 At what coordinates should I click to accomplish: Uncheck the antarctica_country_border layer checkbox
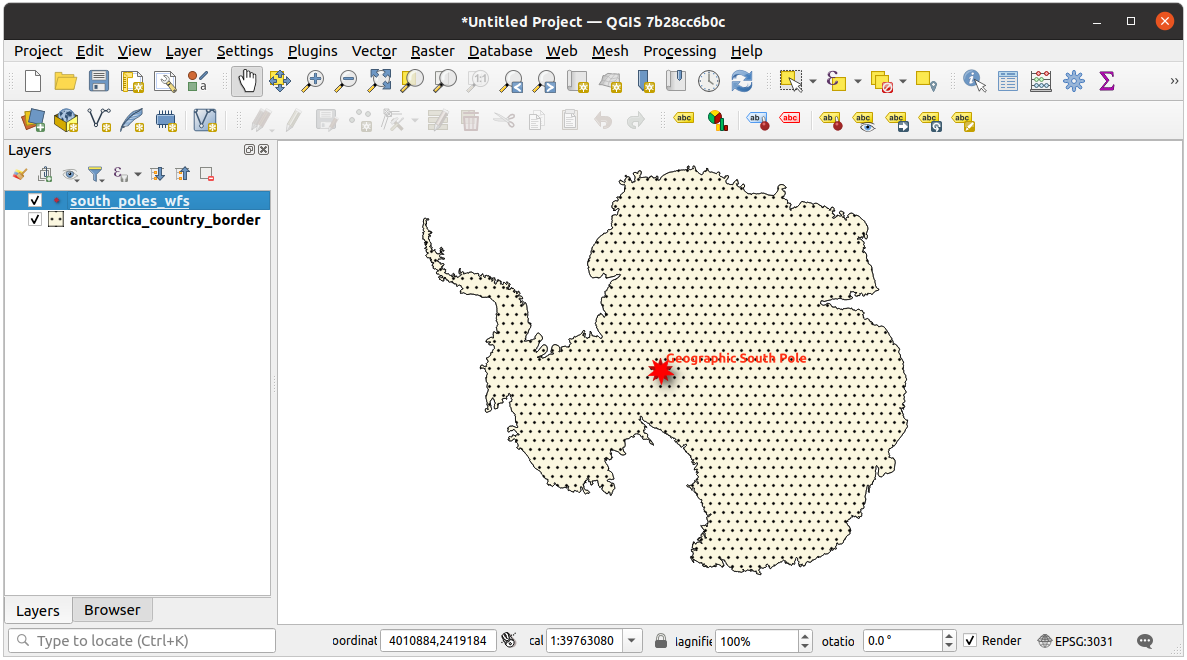point(35,220)
